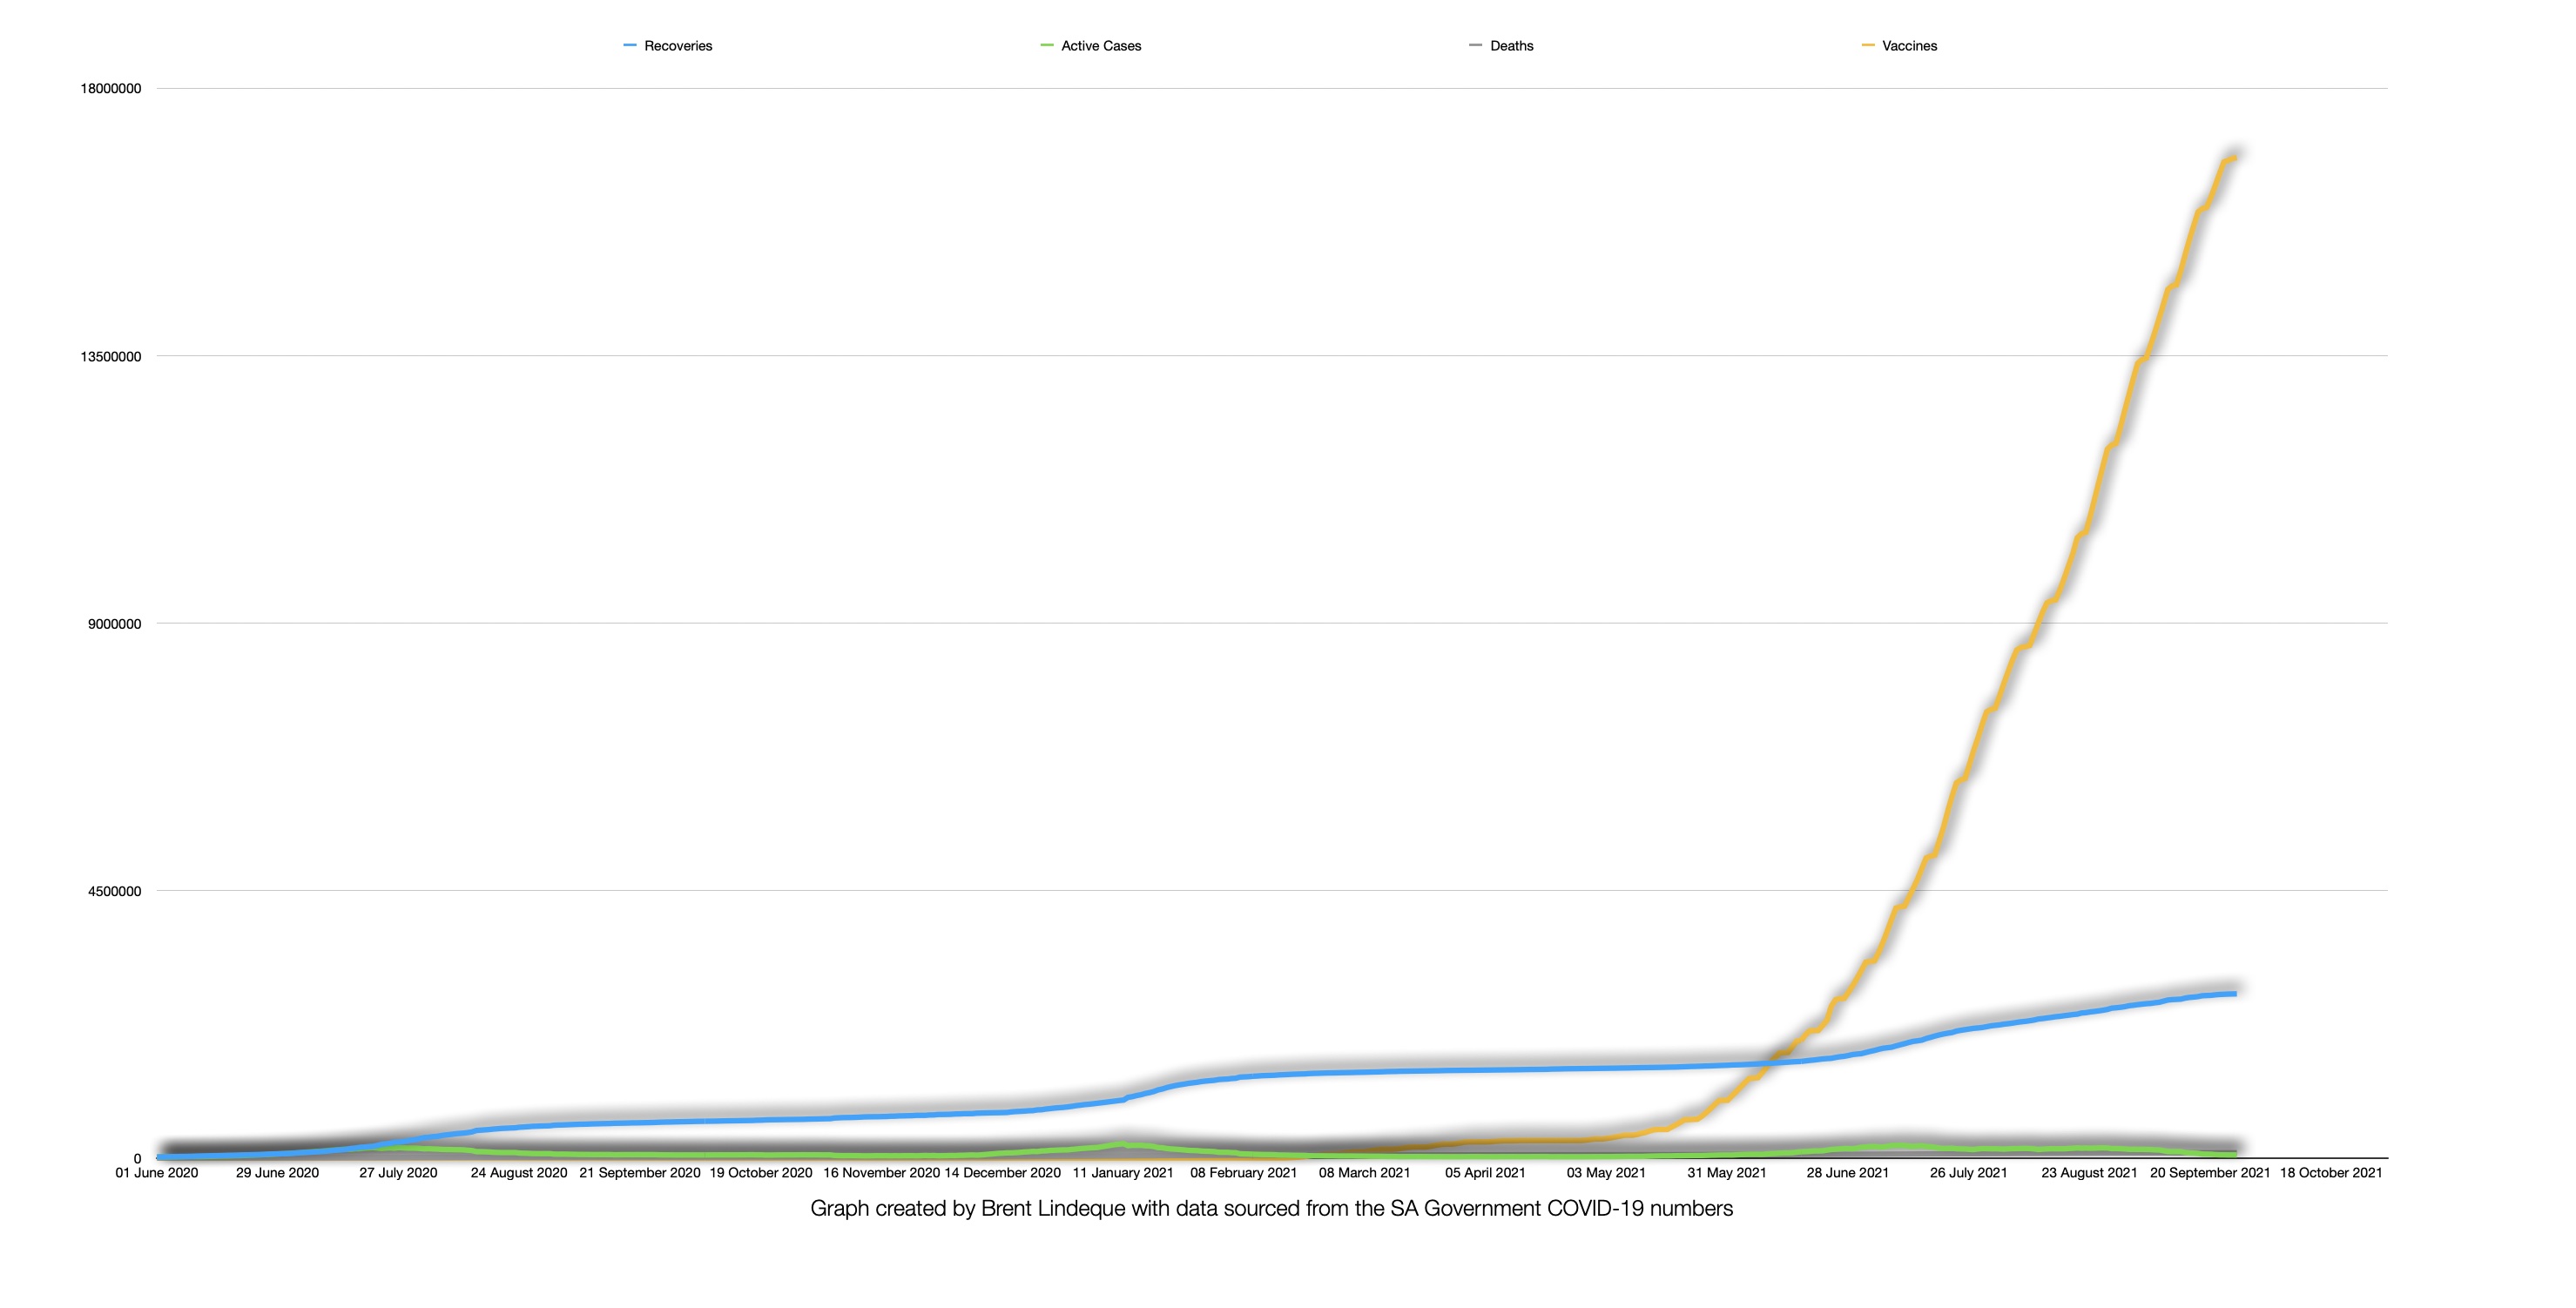
Task: Click the Recoveries legend label
Action: click(x=678, y=46)
